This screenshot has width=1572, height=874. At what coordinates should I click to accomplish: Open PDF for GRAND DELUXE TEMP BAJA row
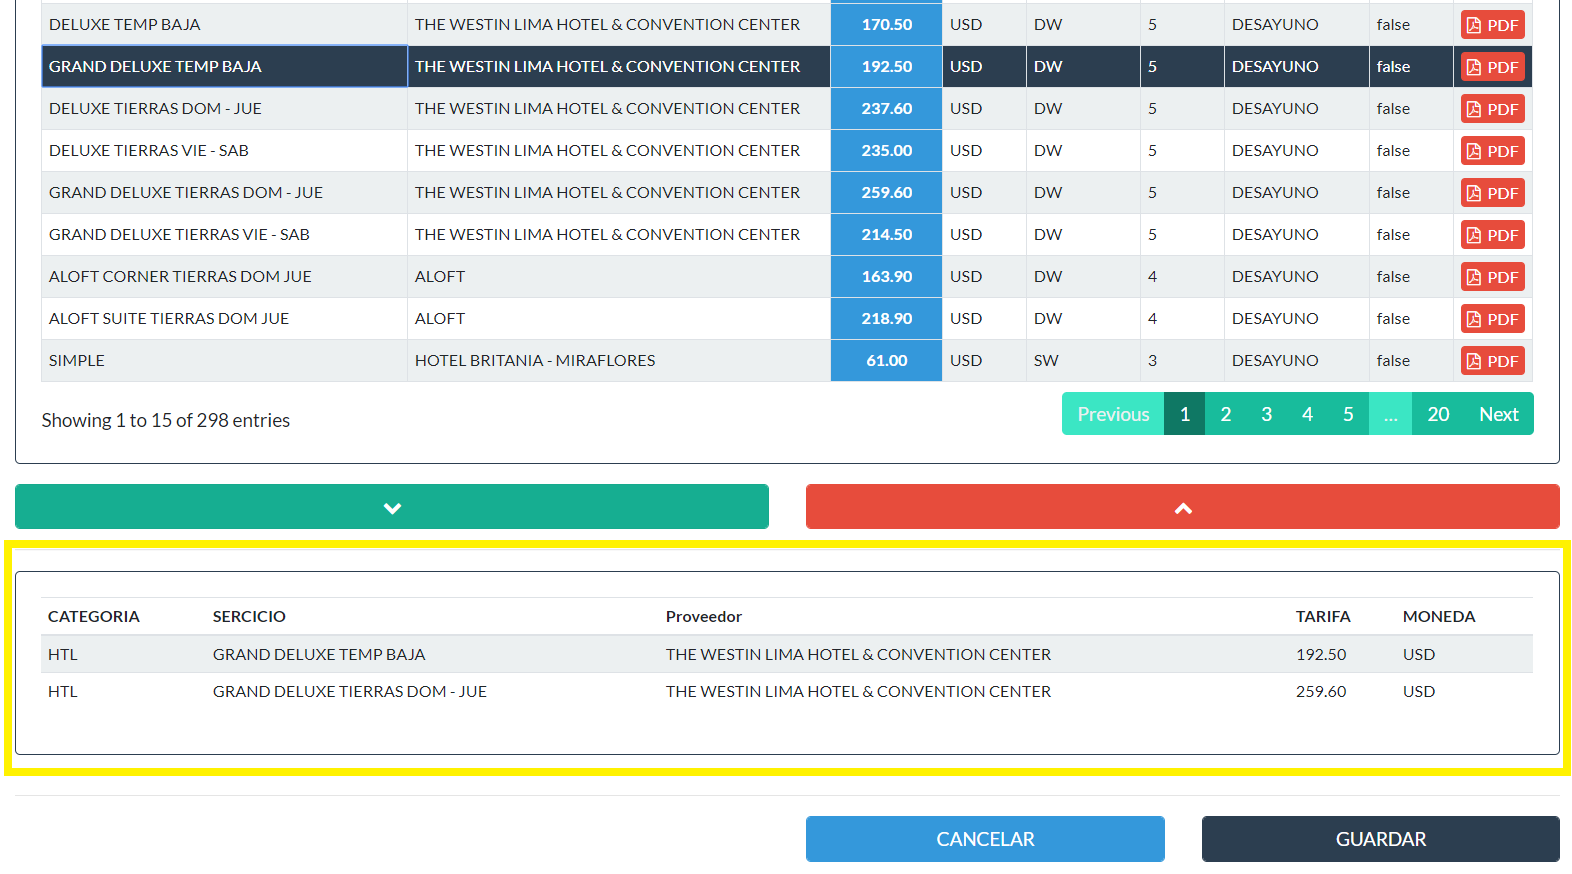coord(1492,67)
